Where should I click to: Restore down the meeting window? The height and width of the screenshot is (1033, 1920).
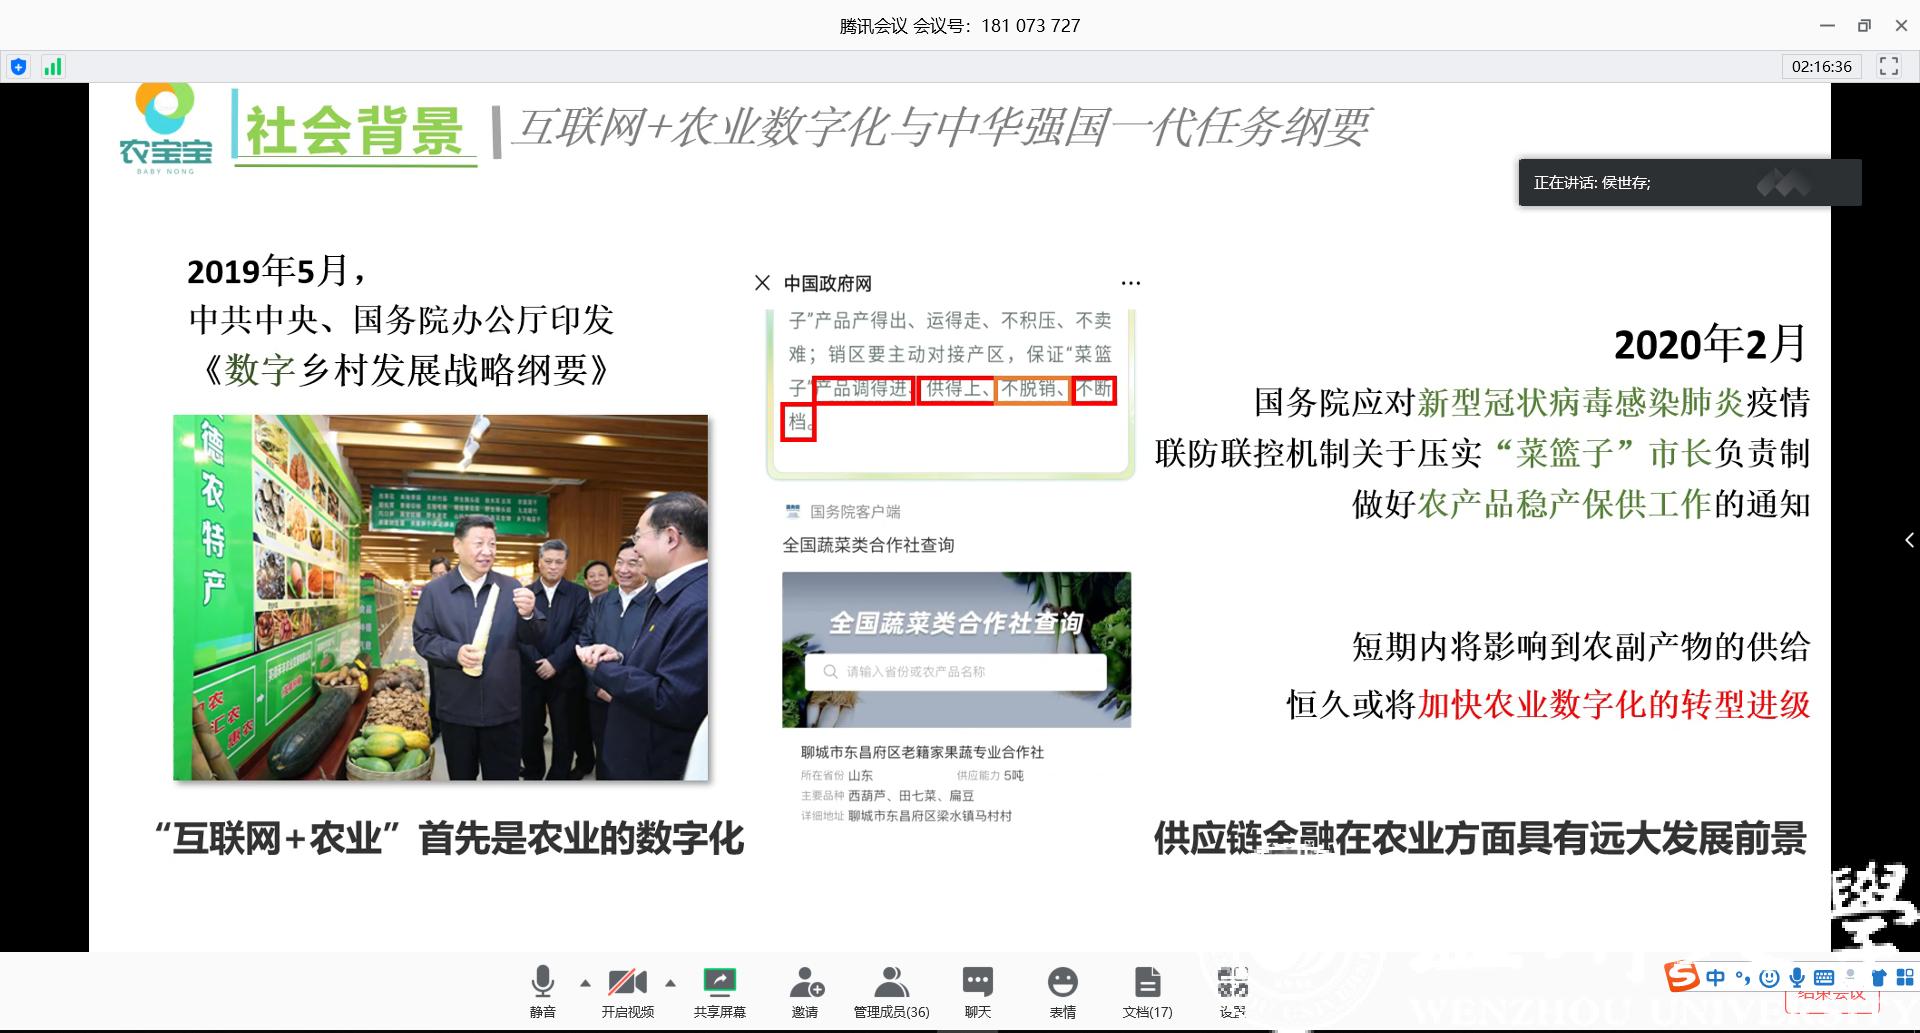[x=1864, y=25]
